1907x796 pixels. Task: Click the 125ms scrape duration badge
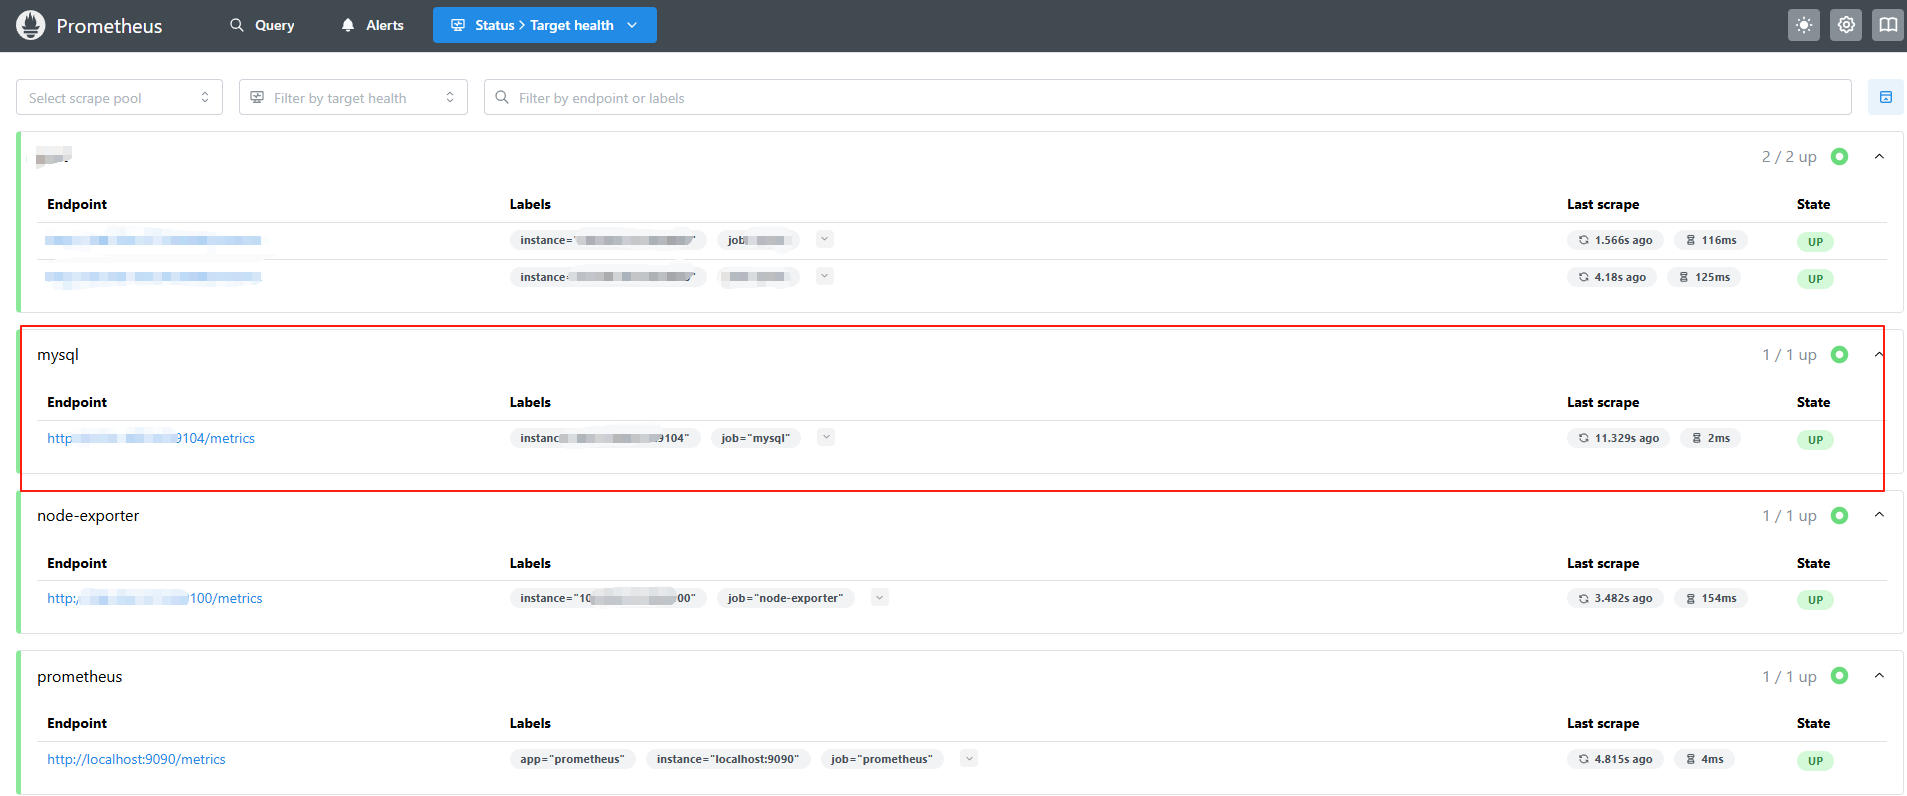point(1704,277)
